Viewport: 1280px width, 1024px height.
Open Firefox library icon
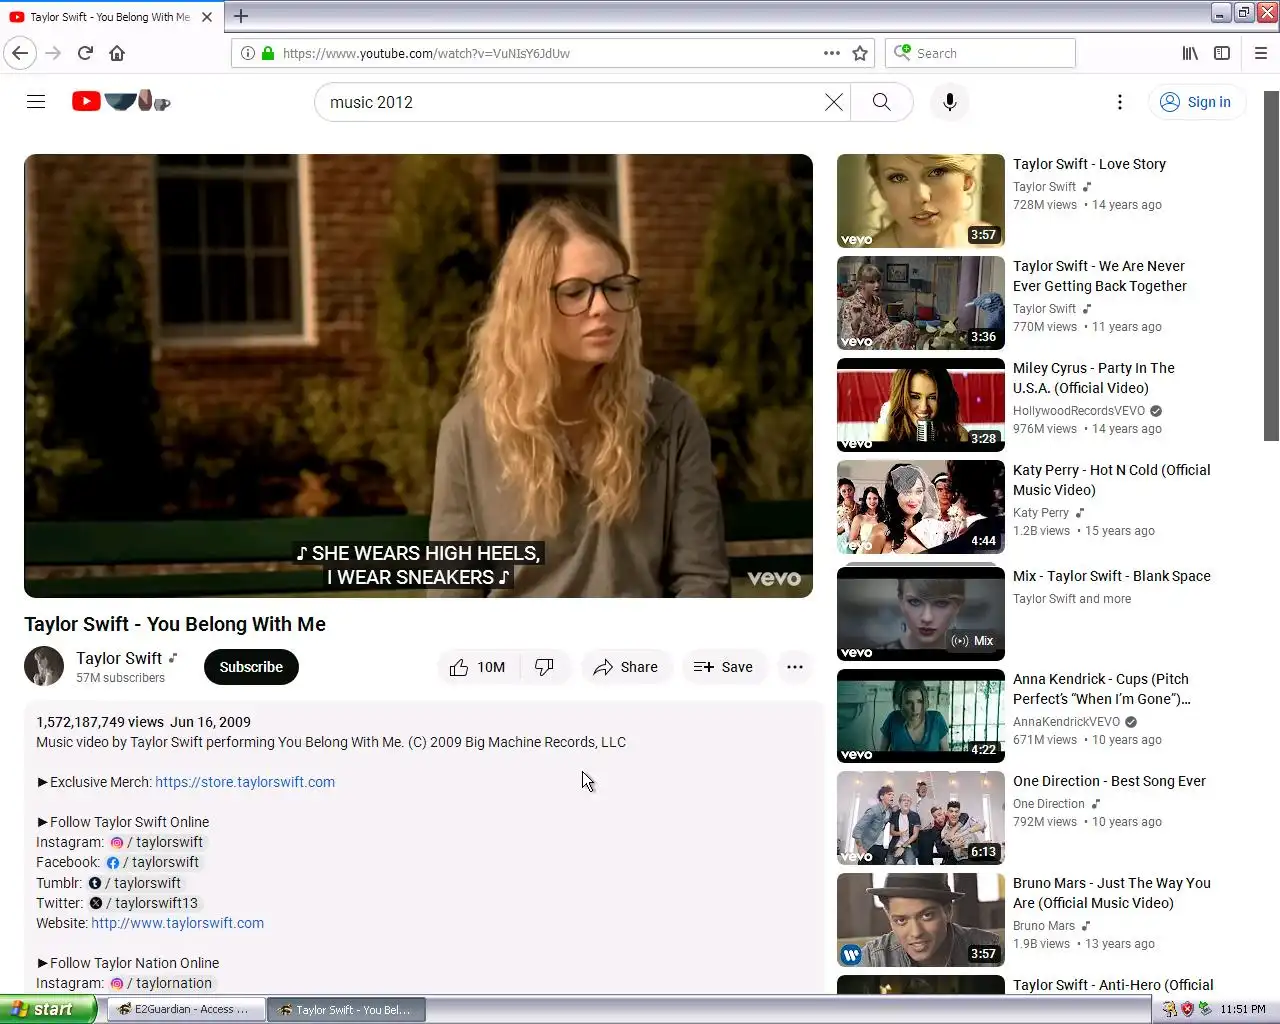1190,53
